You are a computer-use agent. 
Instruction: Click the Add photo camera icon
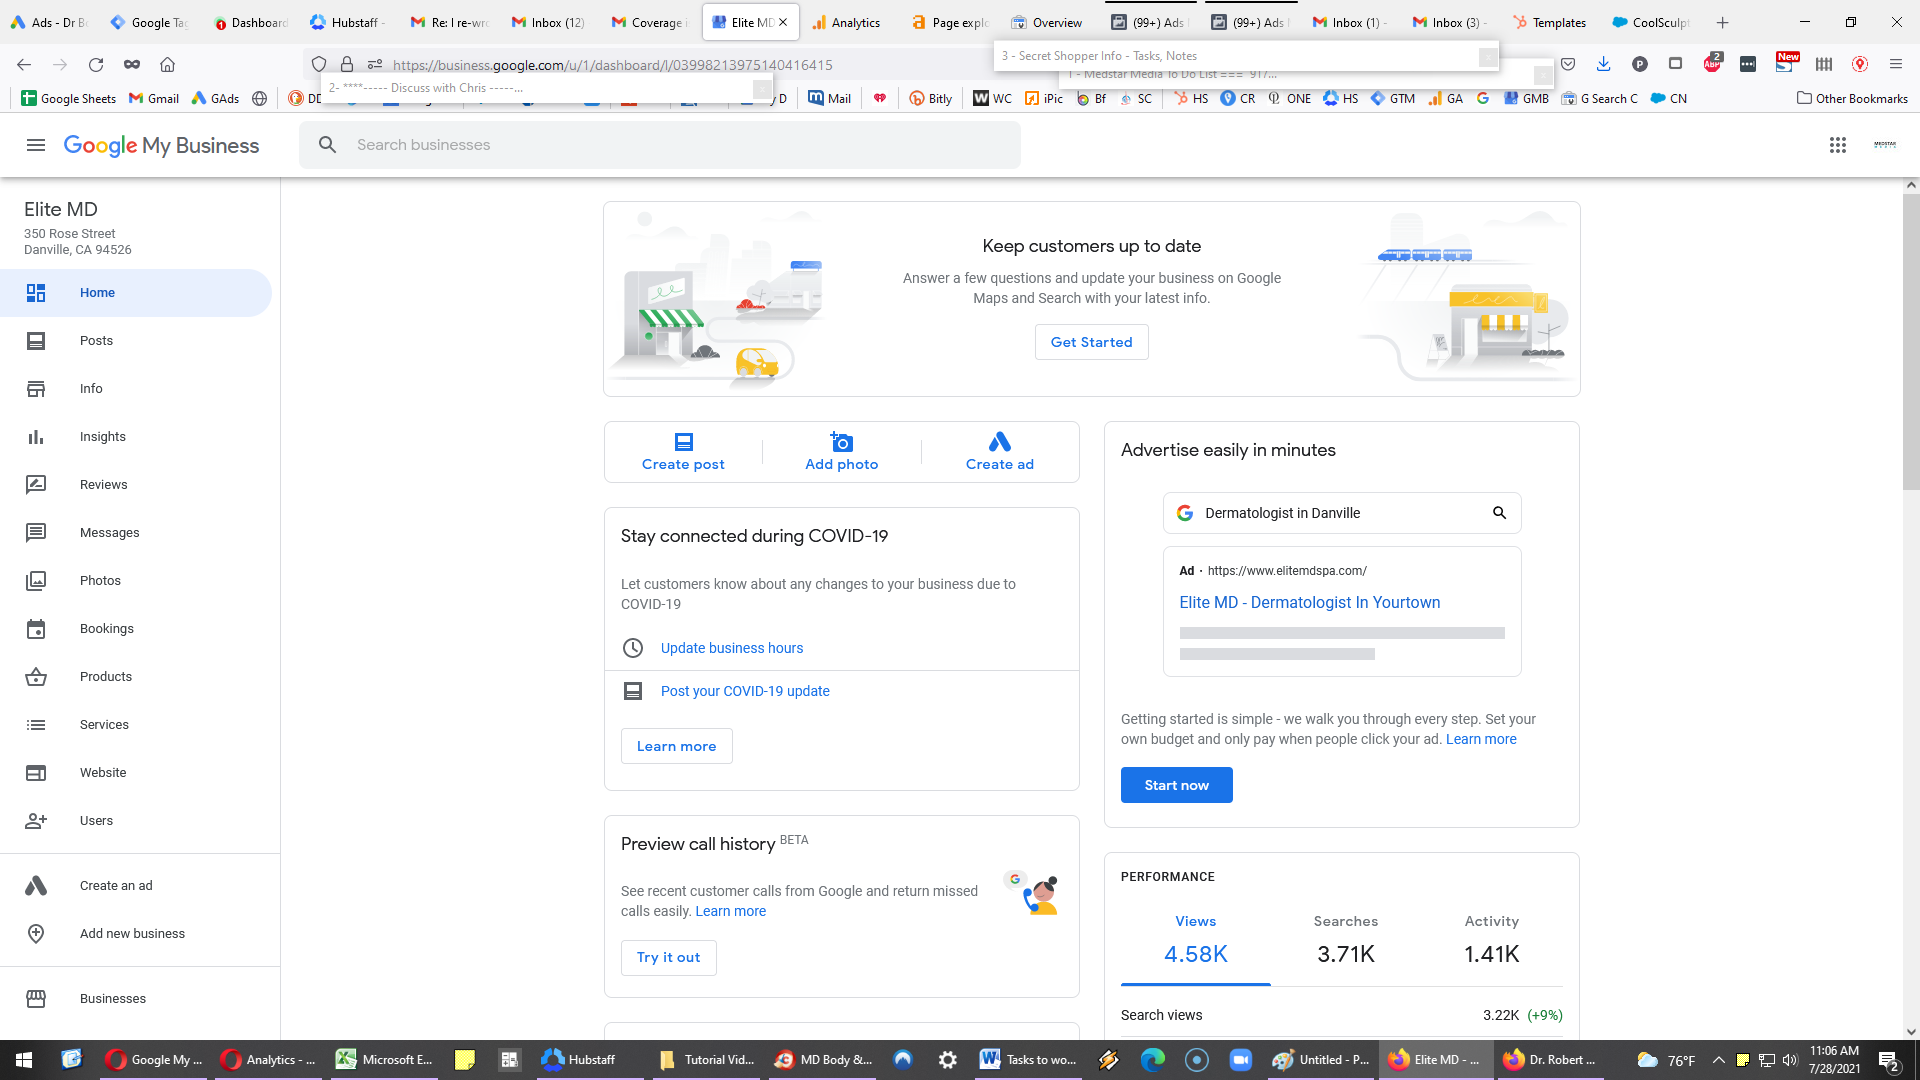tap(842, 442)
